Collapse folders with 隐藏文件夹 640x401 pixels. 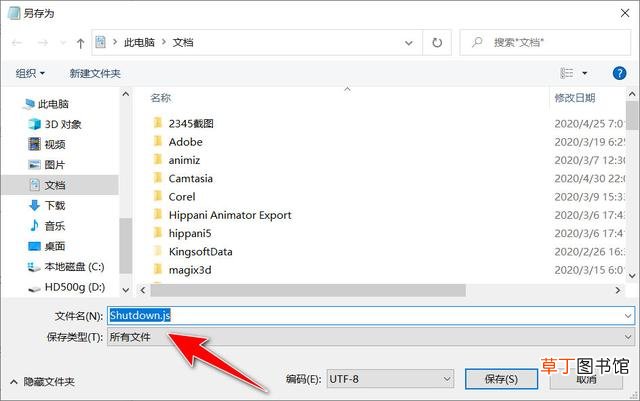[42, 382]
